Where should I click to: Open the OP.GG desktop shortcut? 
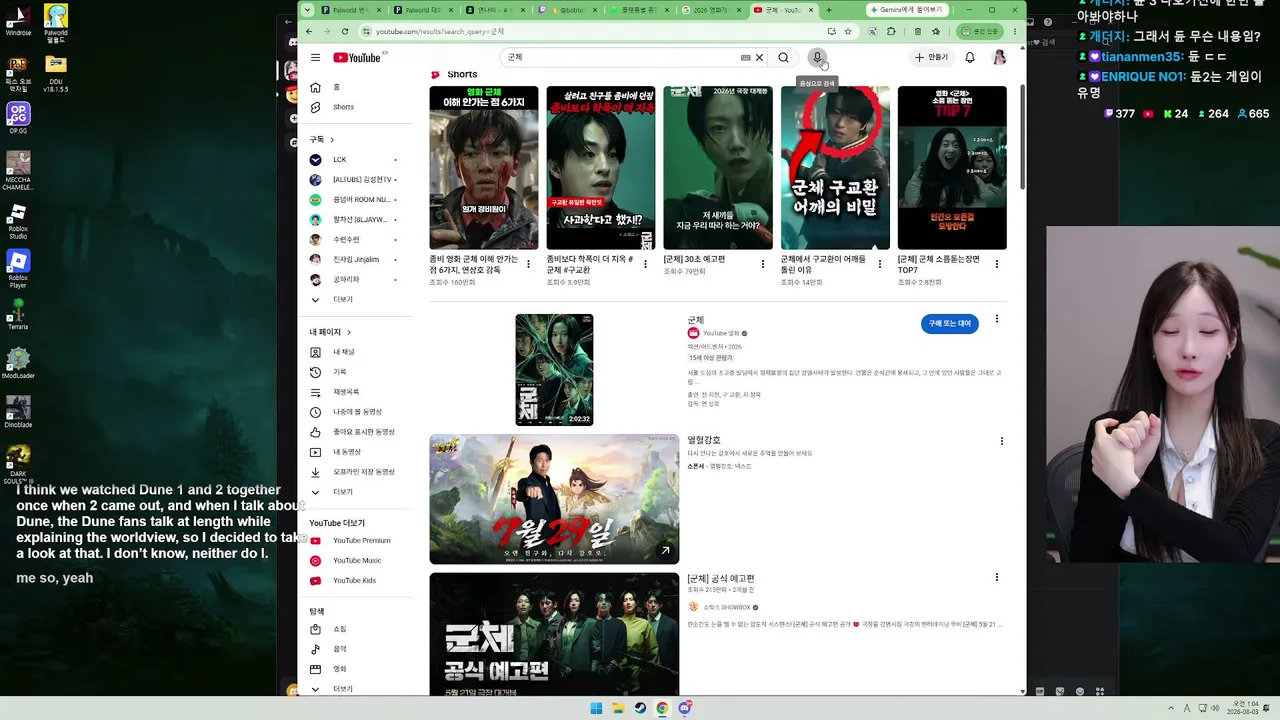(18, 118)
